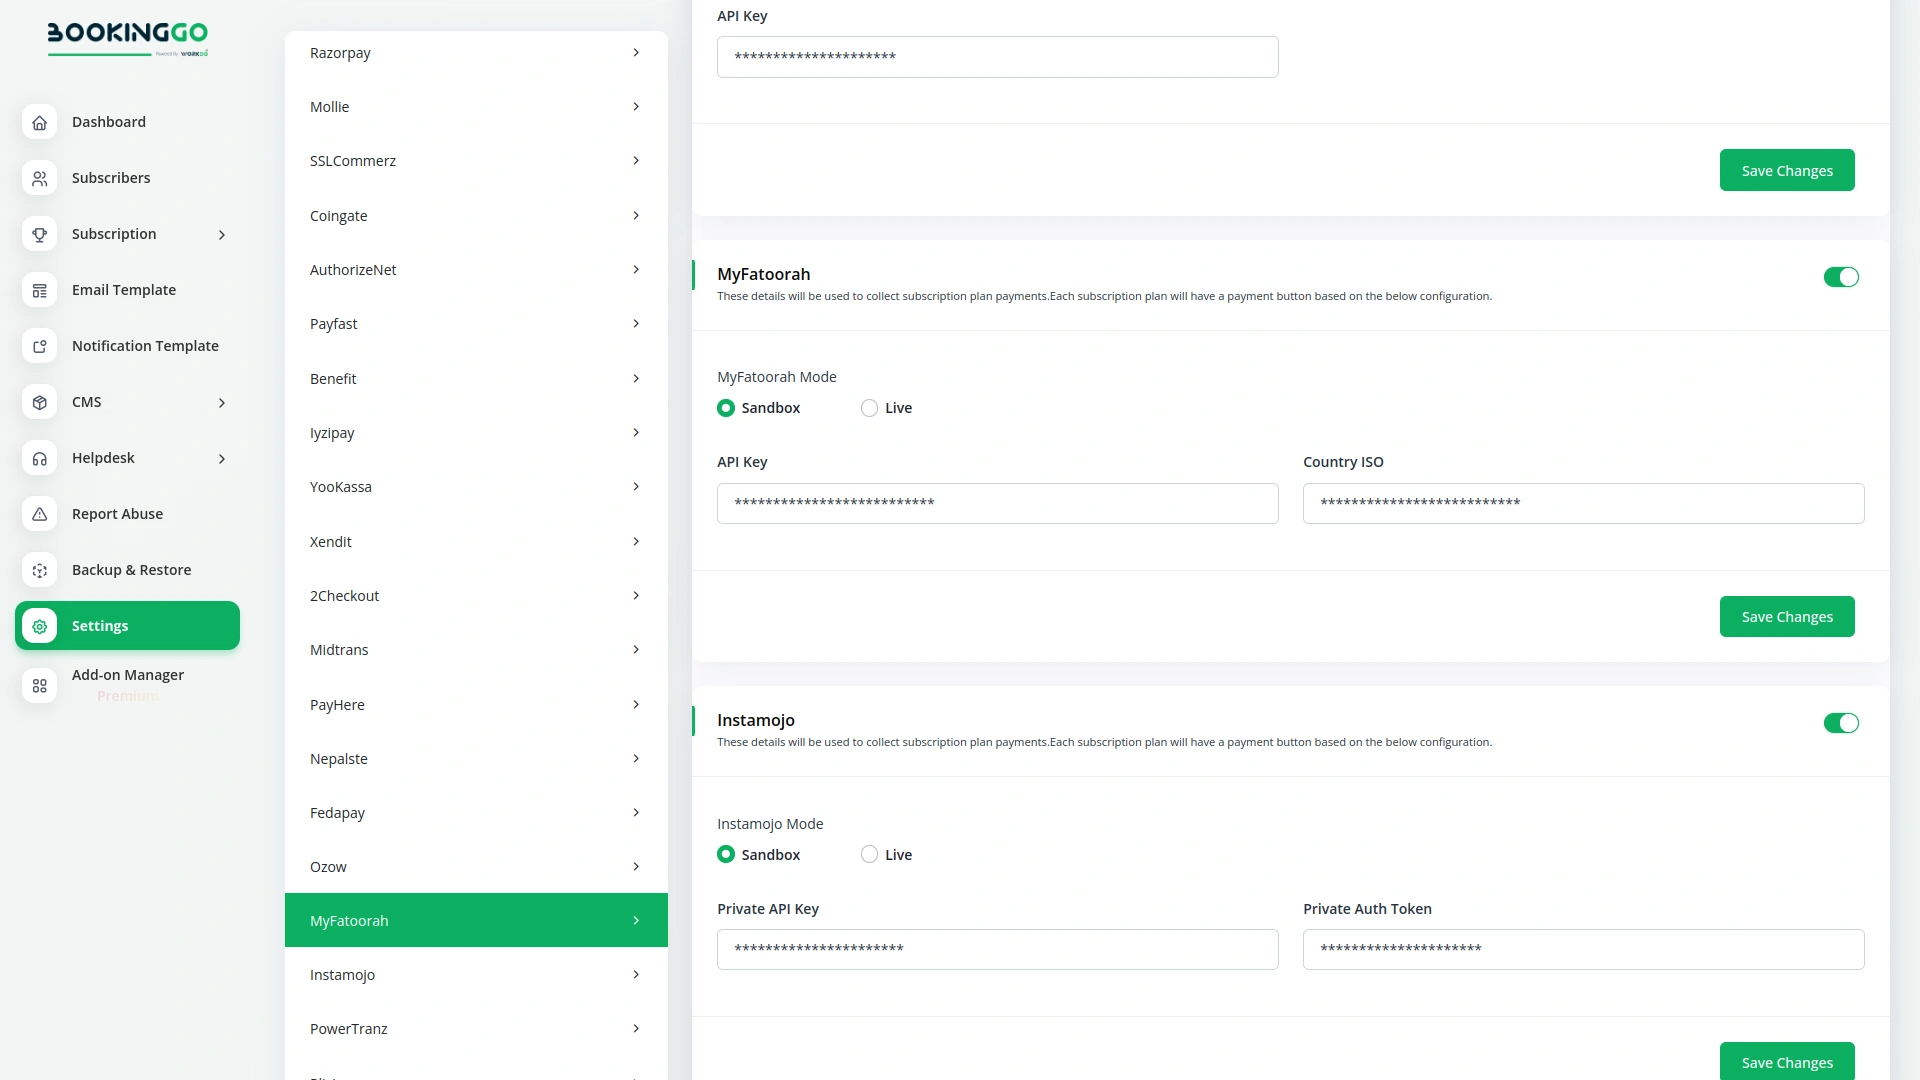This screenshot has width=1920, height=1080.
Task: Click the Notification Template icon
Action: click(x=39, y=346)
